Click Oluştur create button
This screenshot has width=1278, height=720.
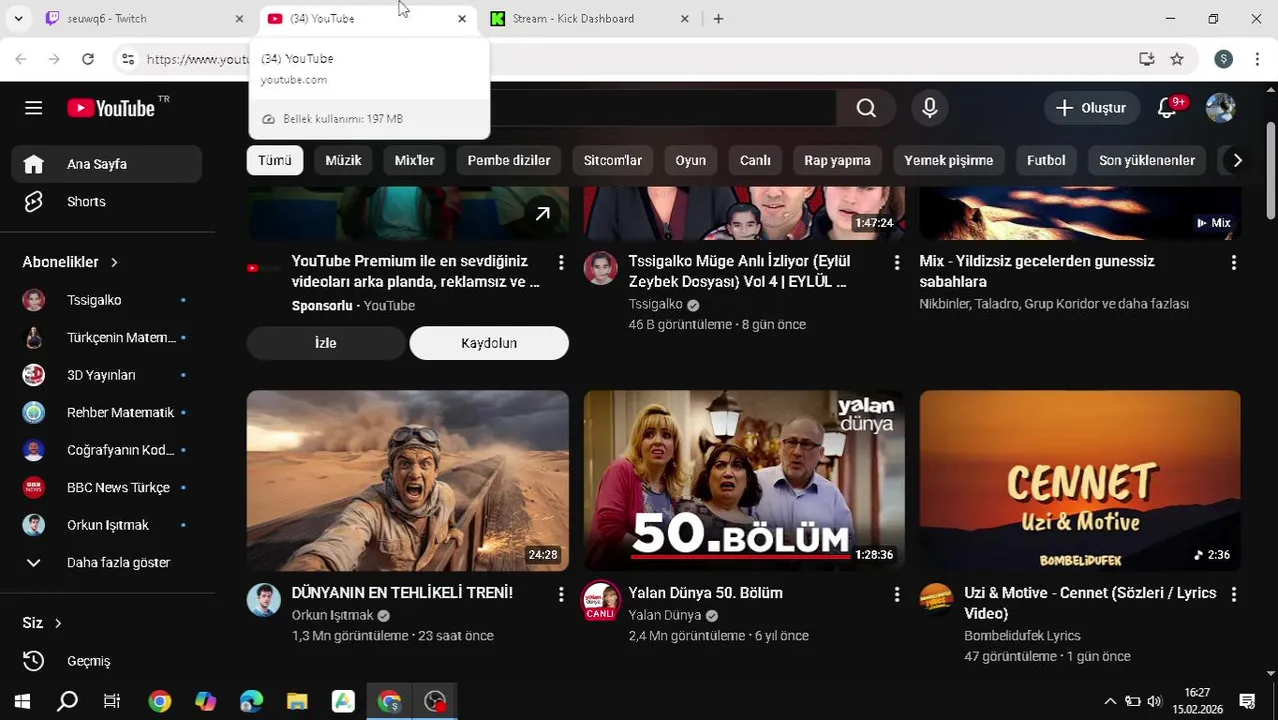[1091, 108]
